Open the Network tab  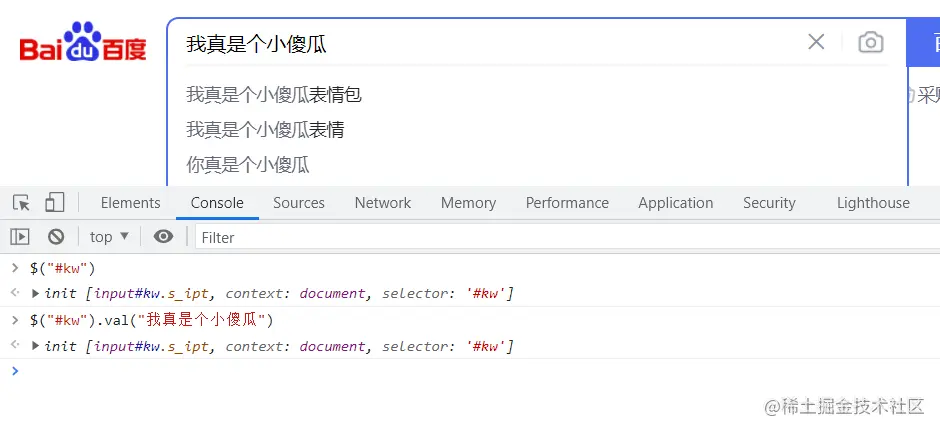tap(382, 203)
